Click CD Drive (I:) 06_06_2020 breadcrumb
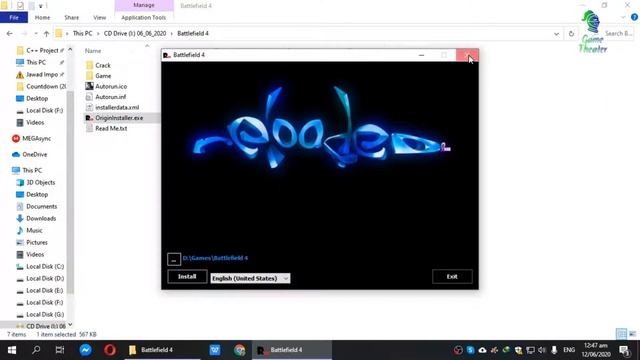Image resolution: width=640 pixels, height=360 pixels. coord(135,33)
